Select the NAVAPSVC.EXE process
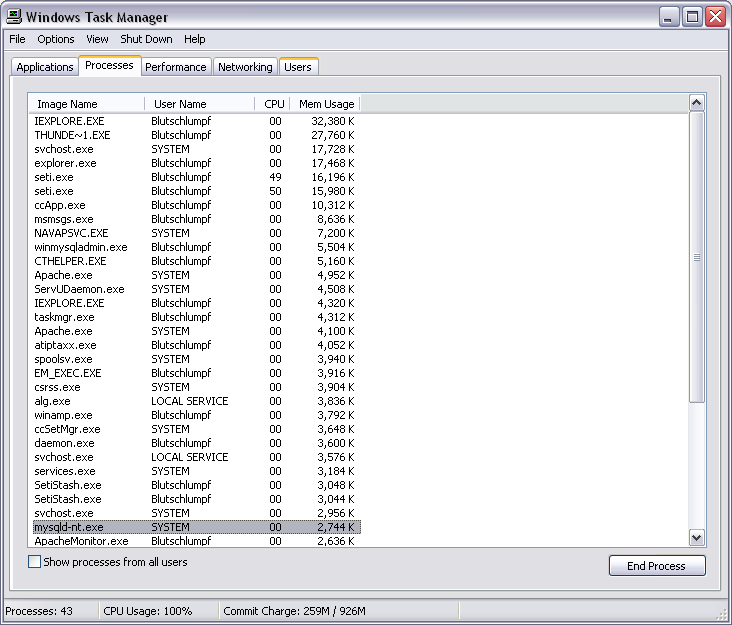Viewport: 732px width, 625px height. [196, 233]
